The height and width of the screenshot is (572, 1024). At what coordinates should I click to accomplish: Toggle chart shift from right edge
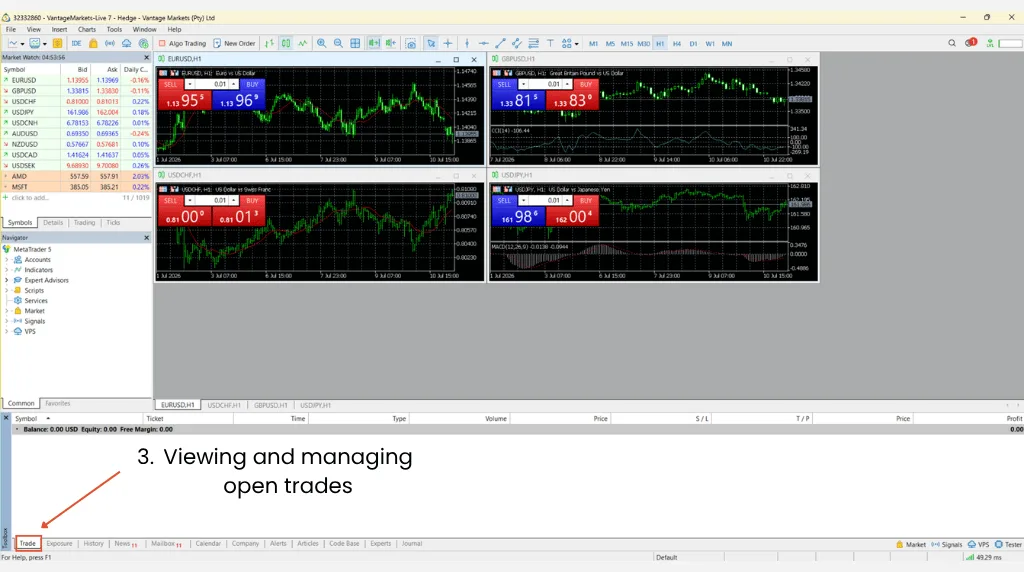pyautogui.click(x=391, y=44)
